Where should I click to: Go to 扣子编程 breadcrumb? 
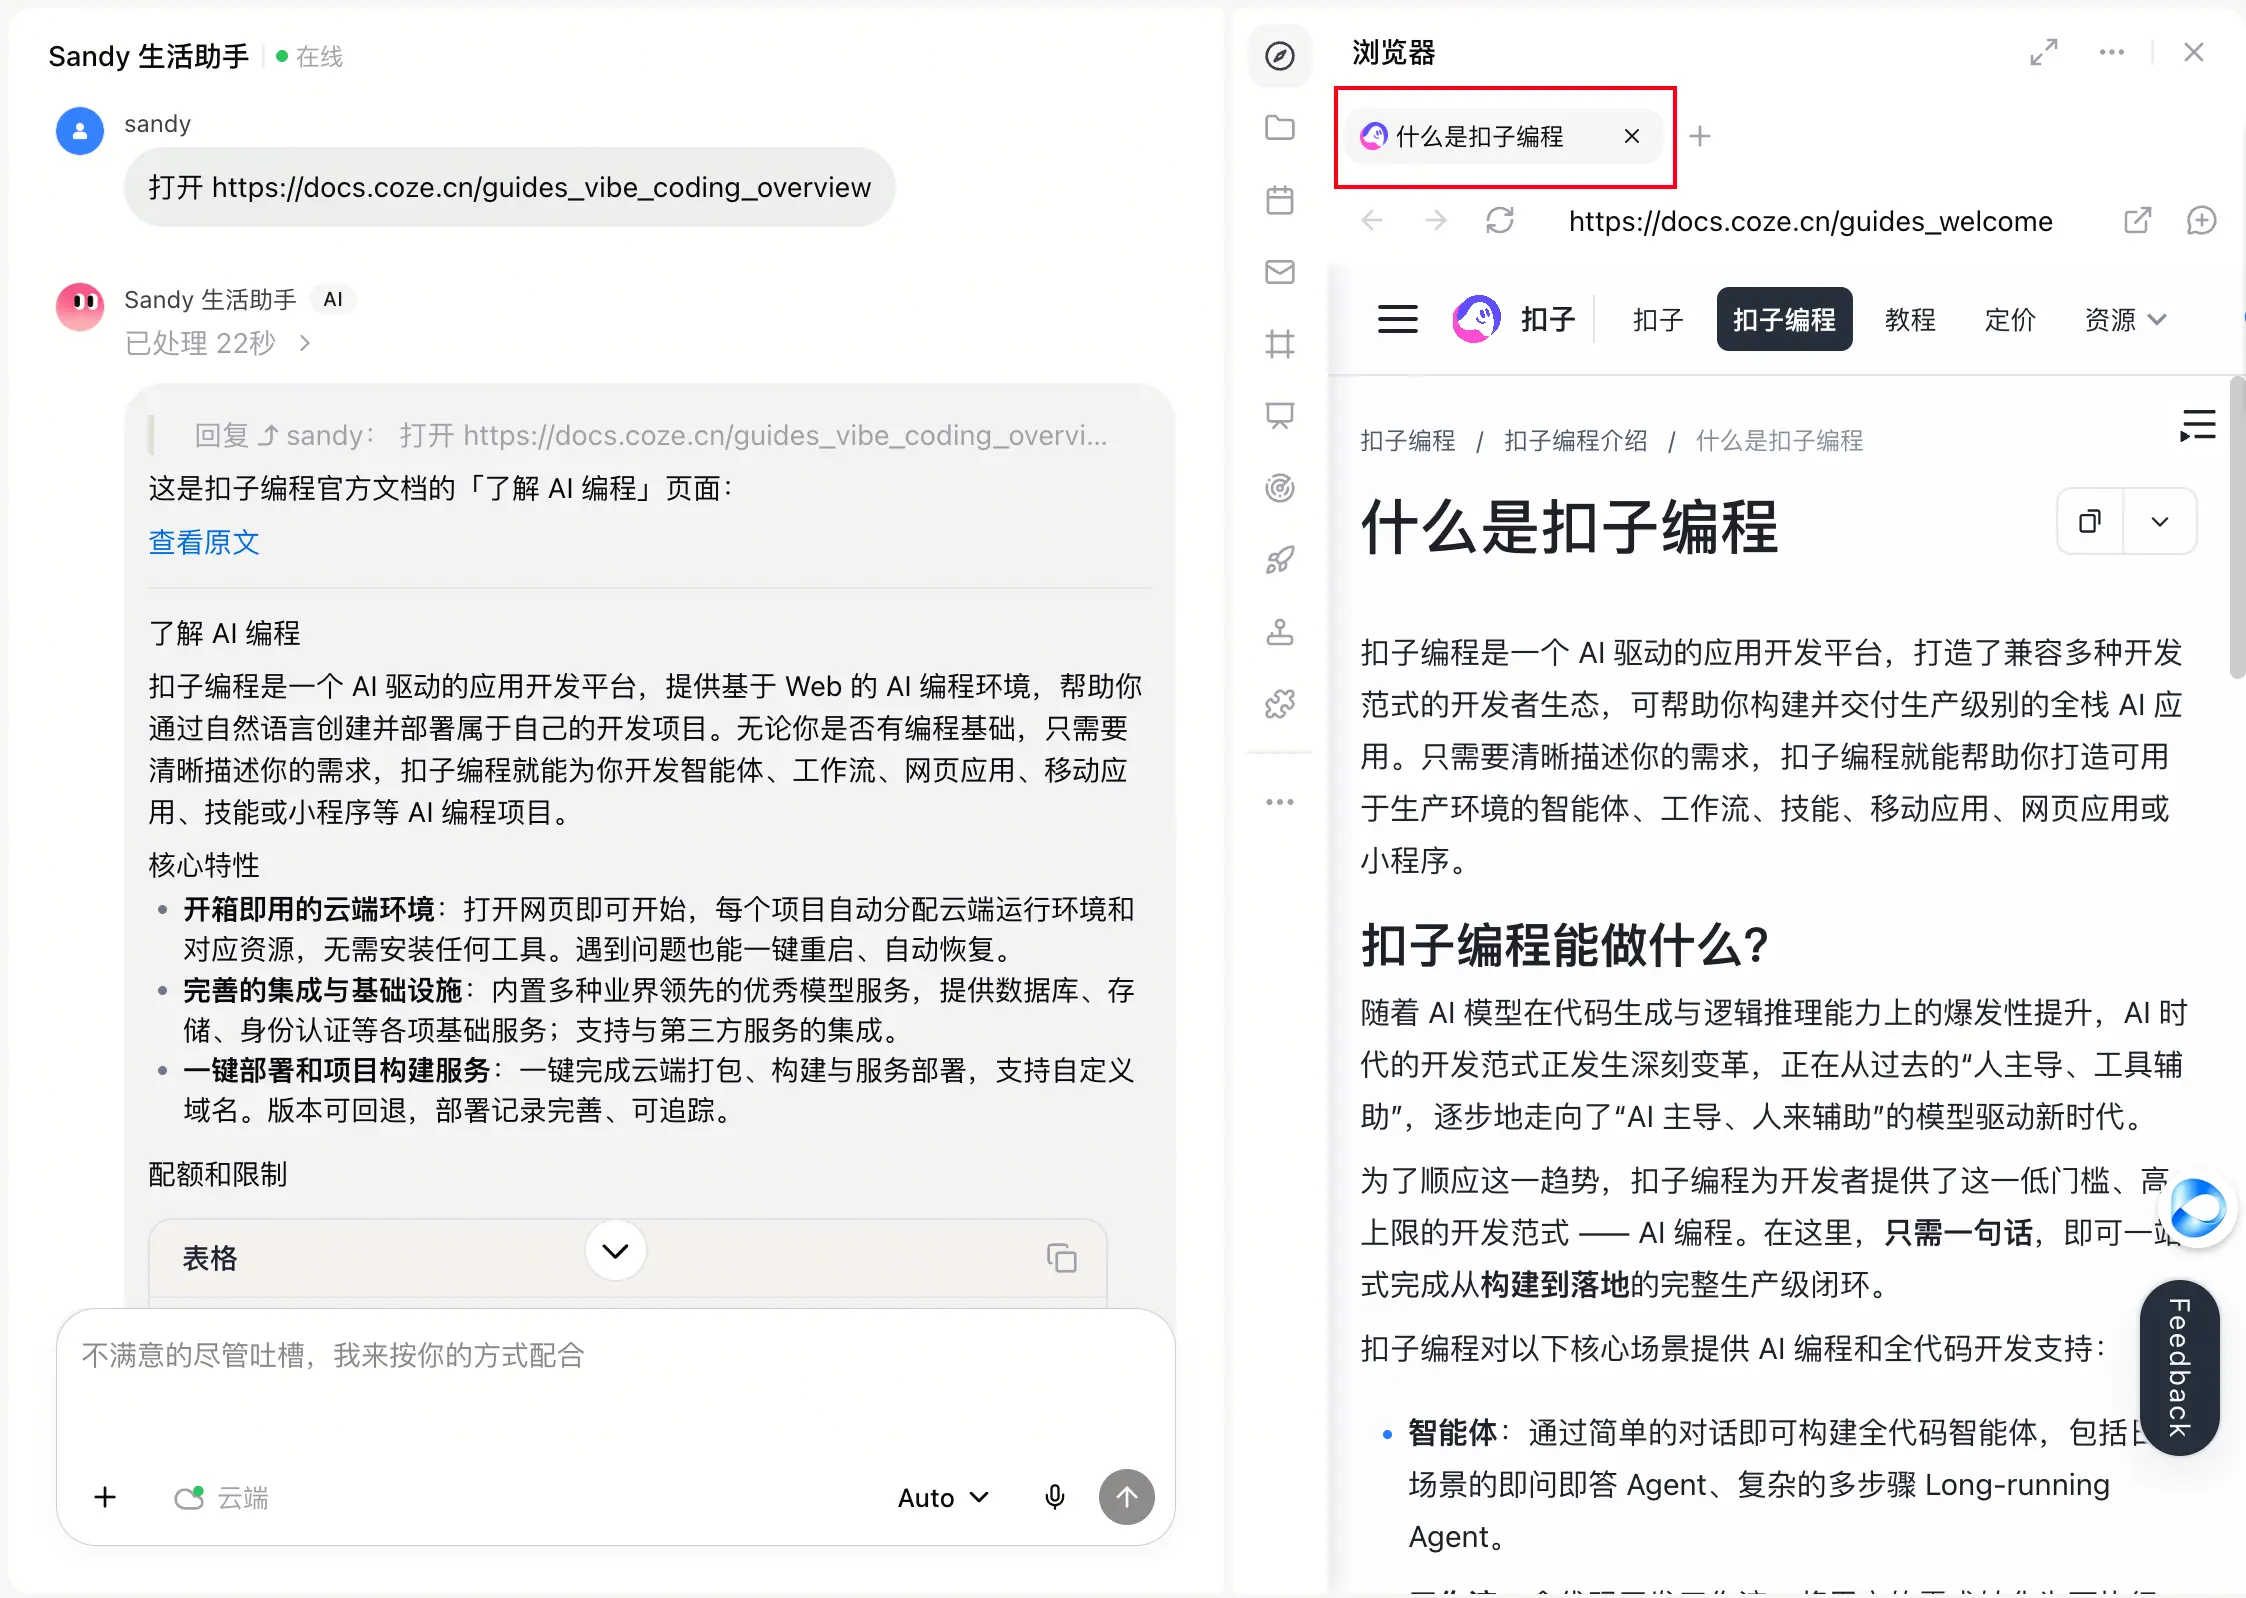click(x=1408, y=440)
